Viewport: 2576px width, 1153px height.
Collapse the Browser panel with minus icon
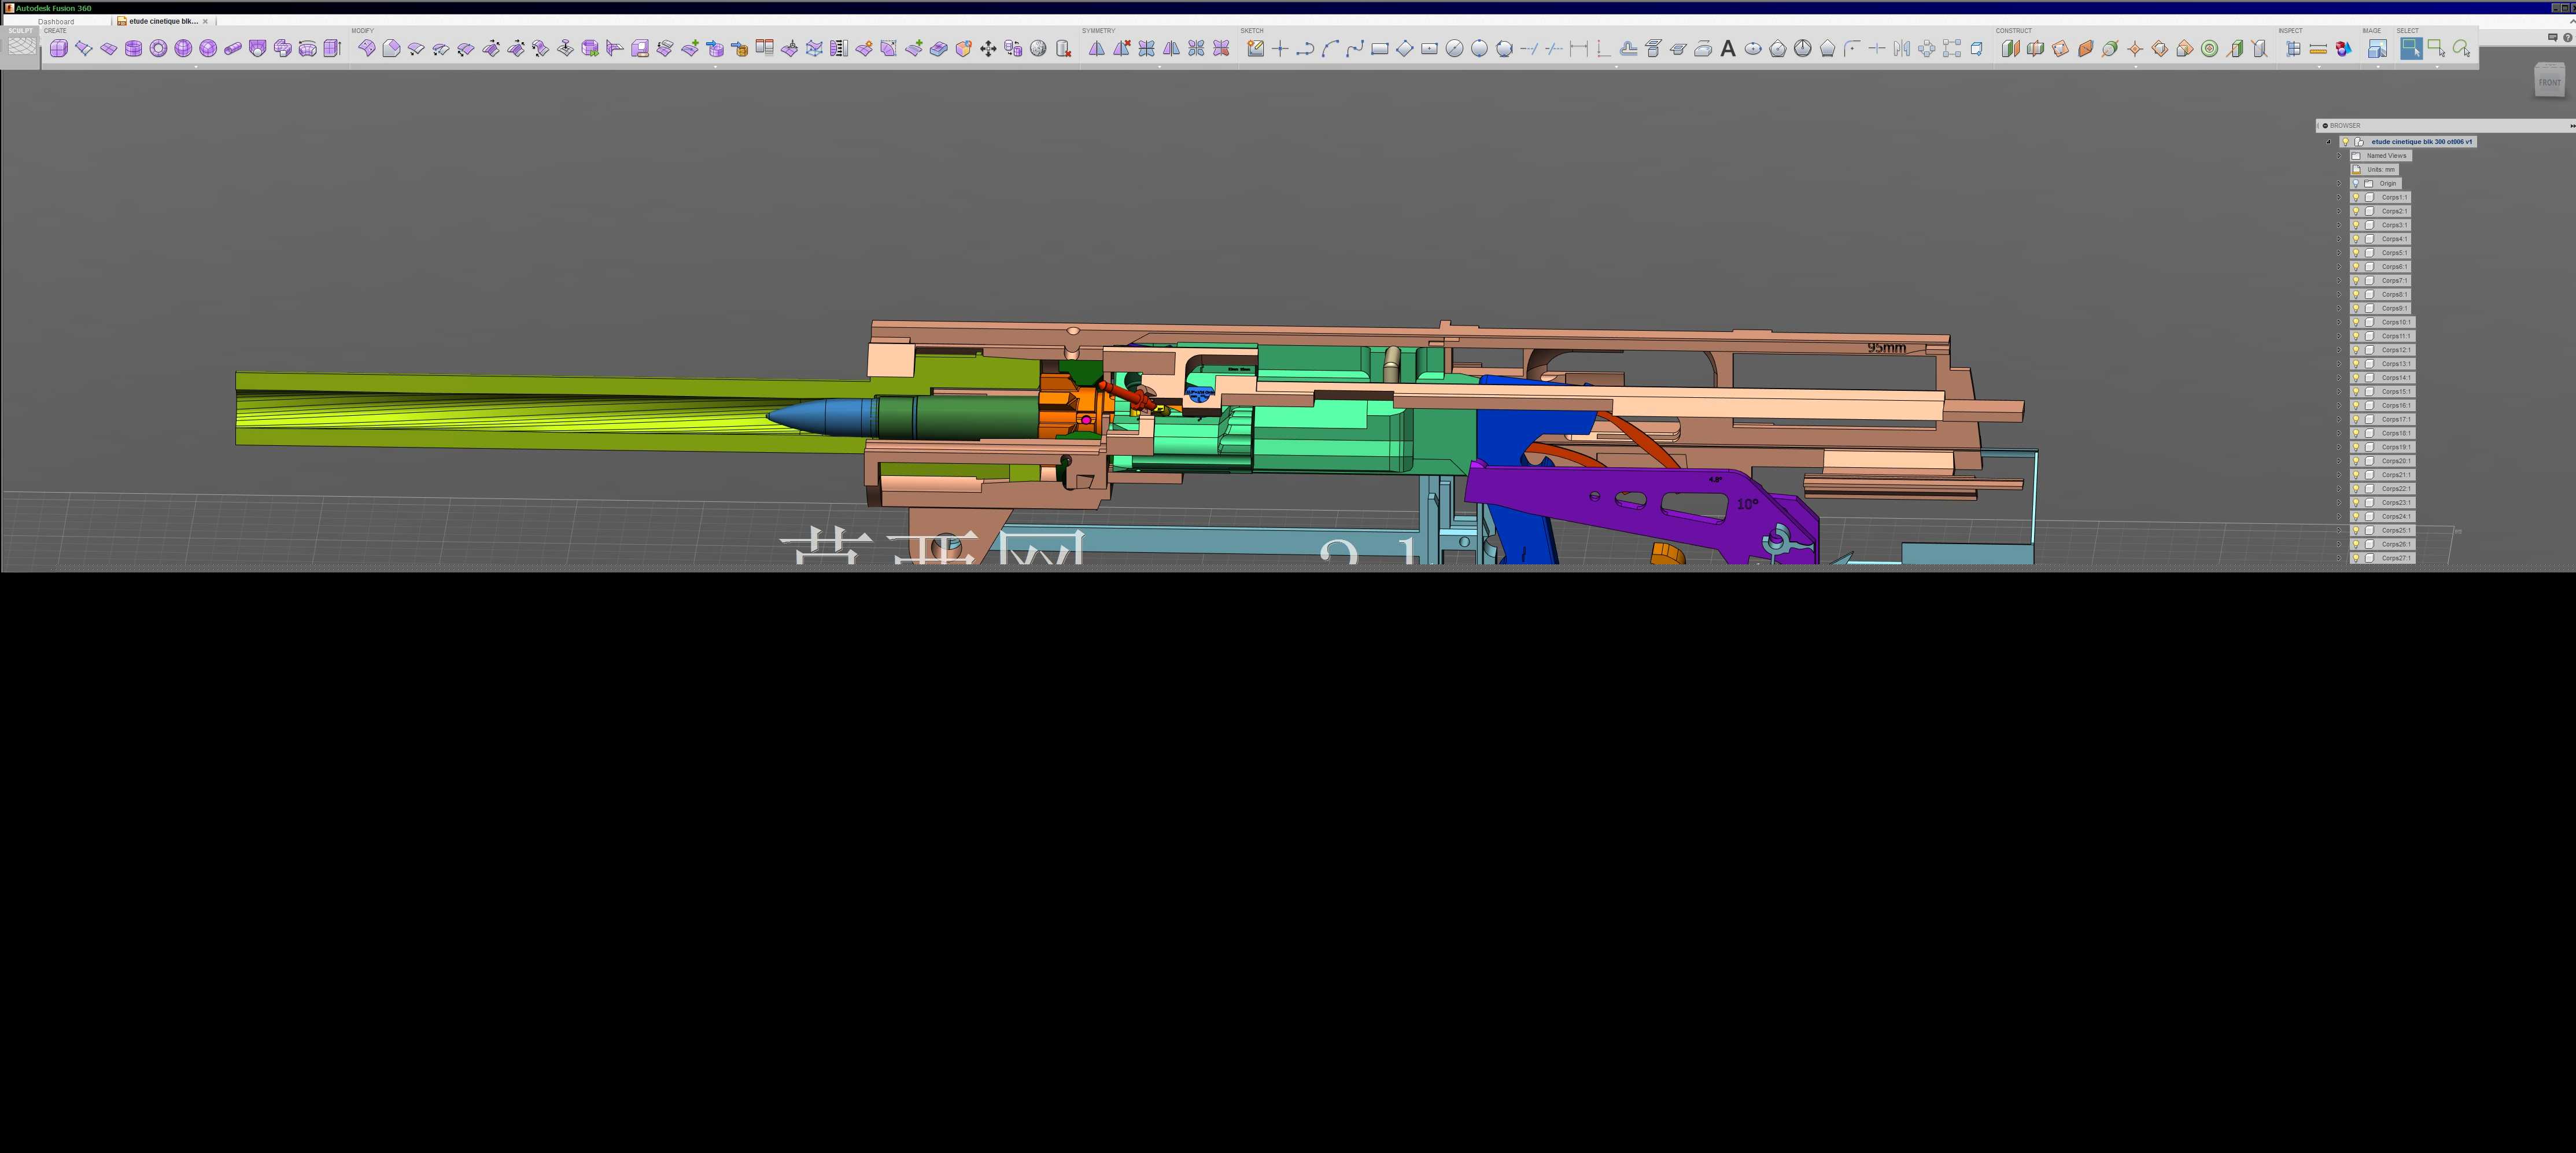pos(2325,126)
